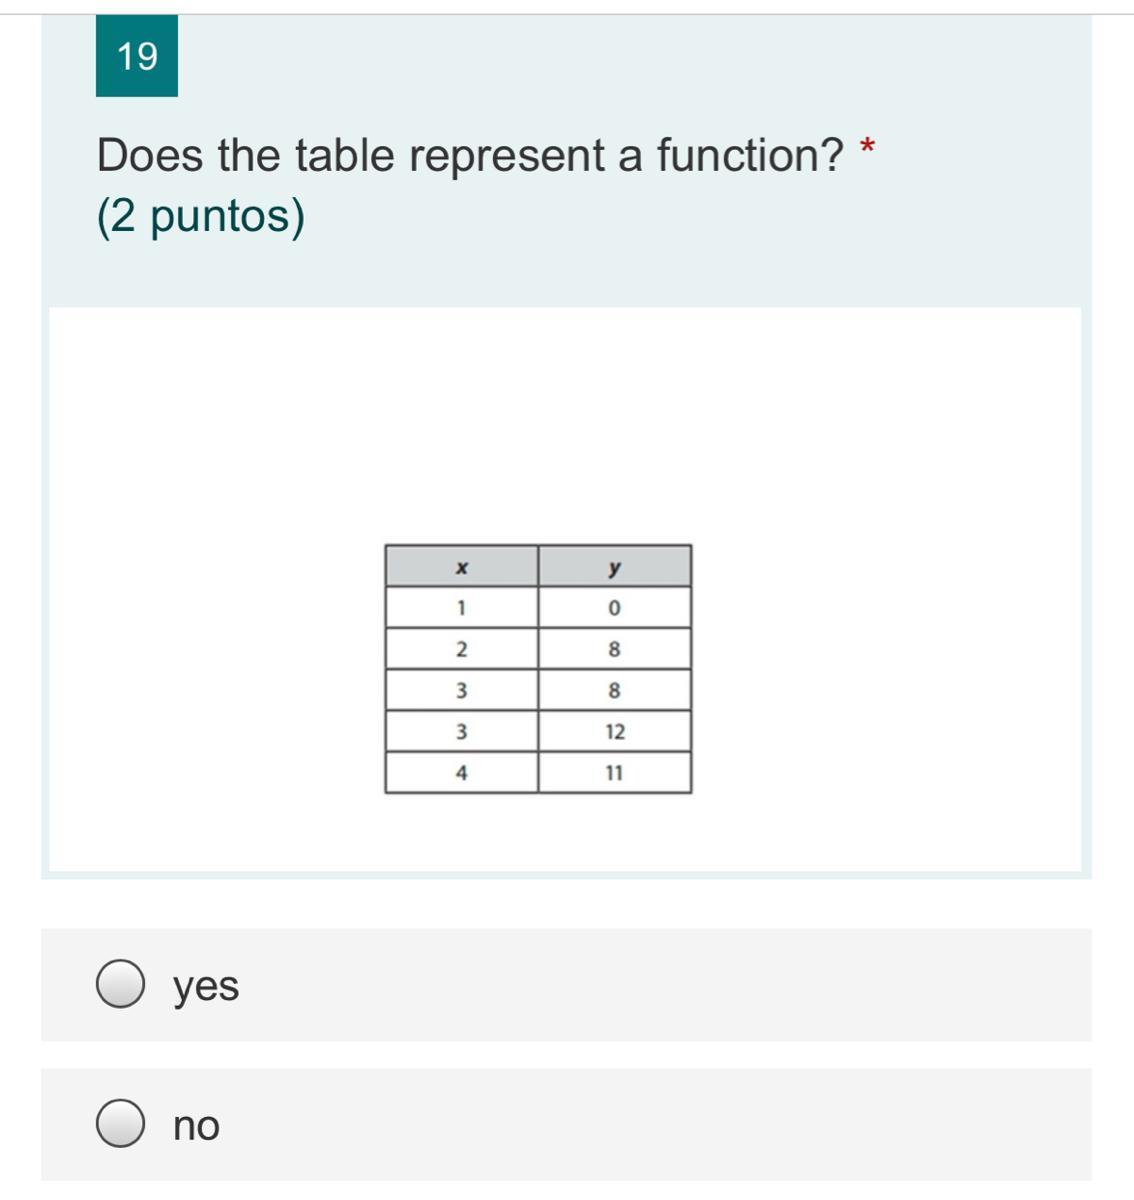Click the y column header cell
Viewport: 1134px width, 1200px height.
point(614,567)
